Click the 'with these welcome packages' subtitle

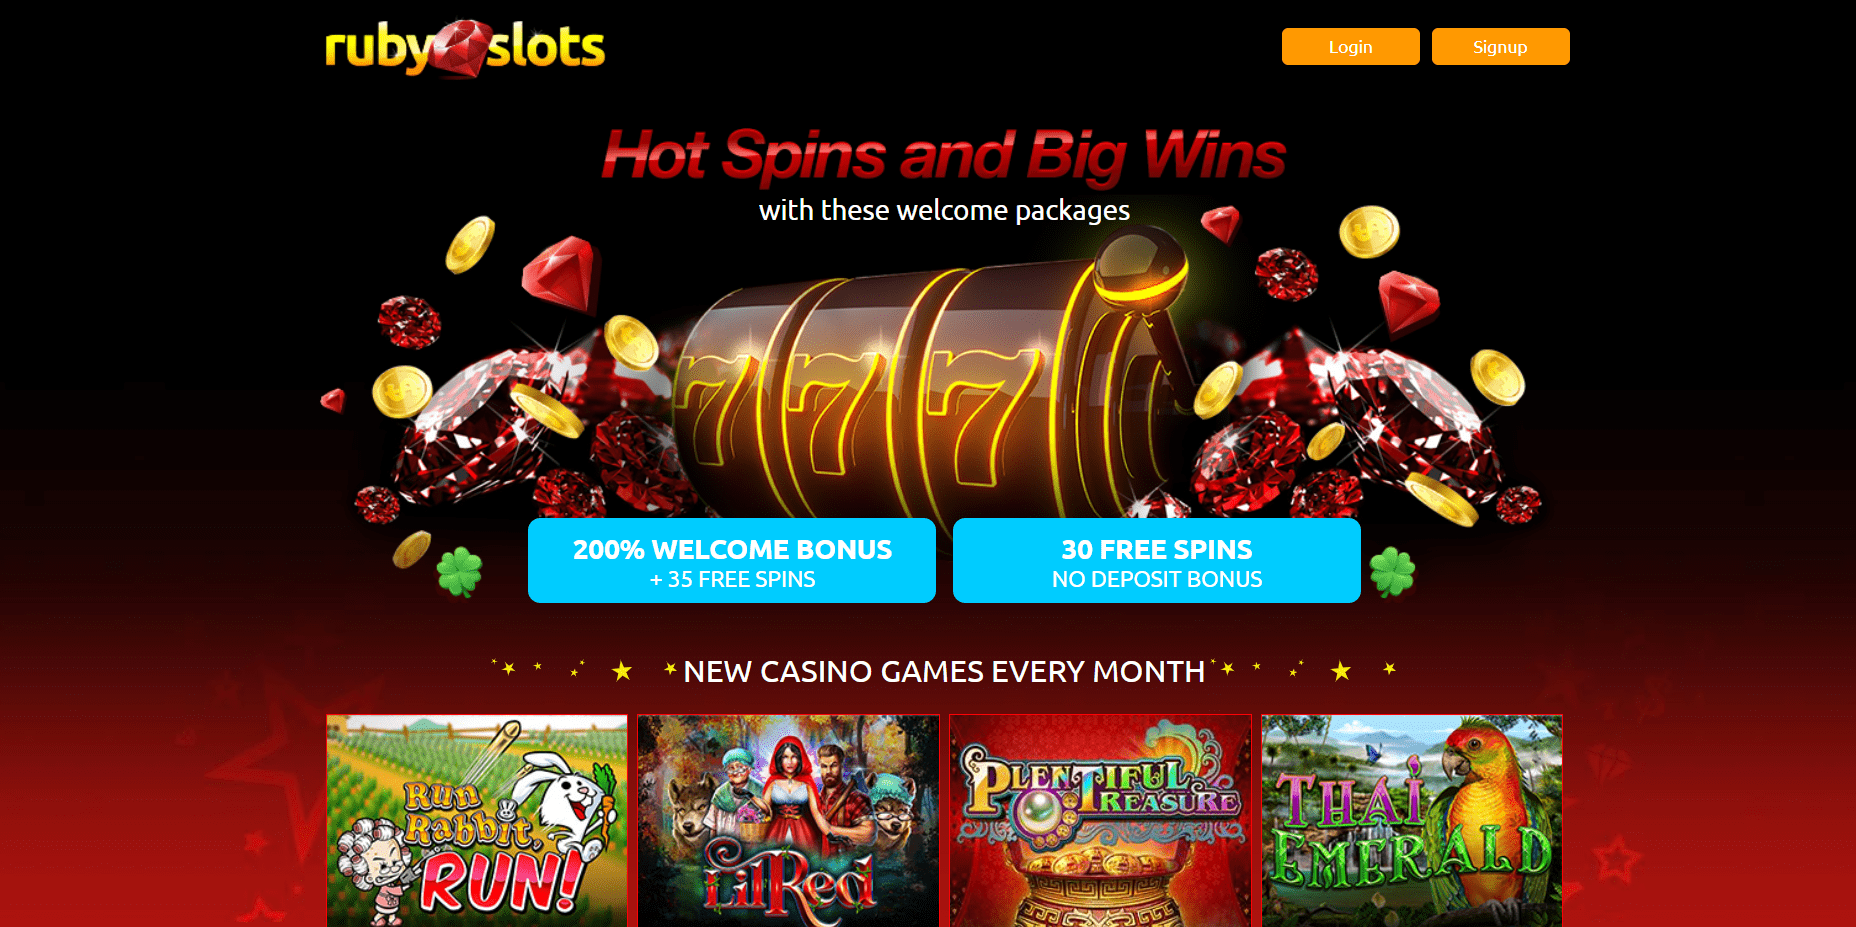(x=944, y=210)
